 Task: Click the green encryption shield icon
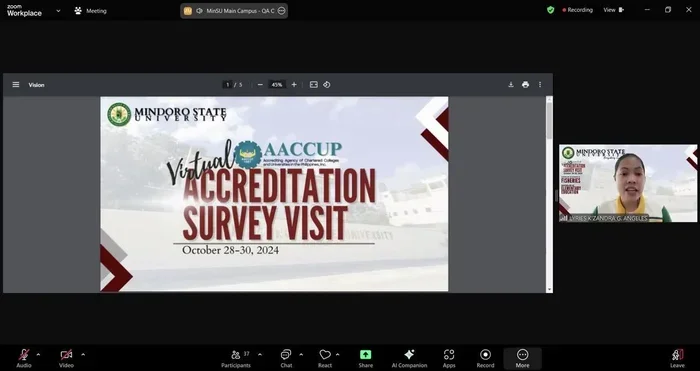tap(550, 10)
